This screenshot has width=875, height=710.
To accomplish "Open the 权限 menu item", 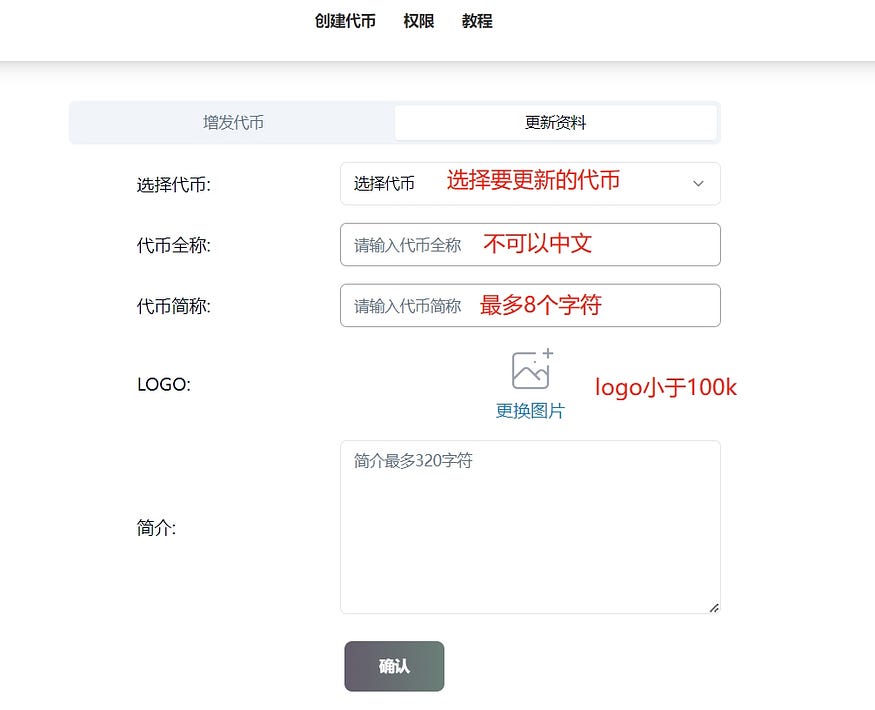I will tap(419, 21).
